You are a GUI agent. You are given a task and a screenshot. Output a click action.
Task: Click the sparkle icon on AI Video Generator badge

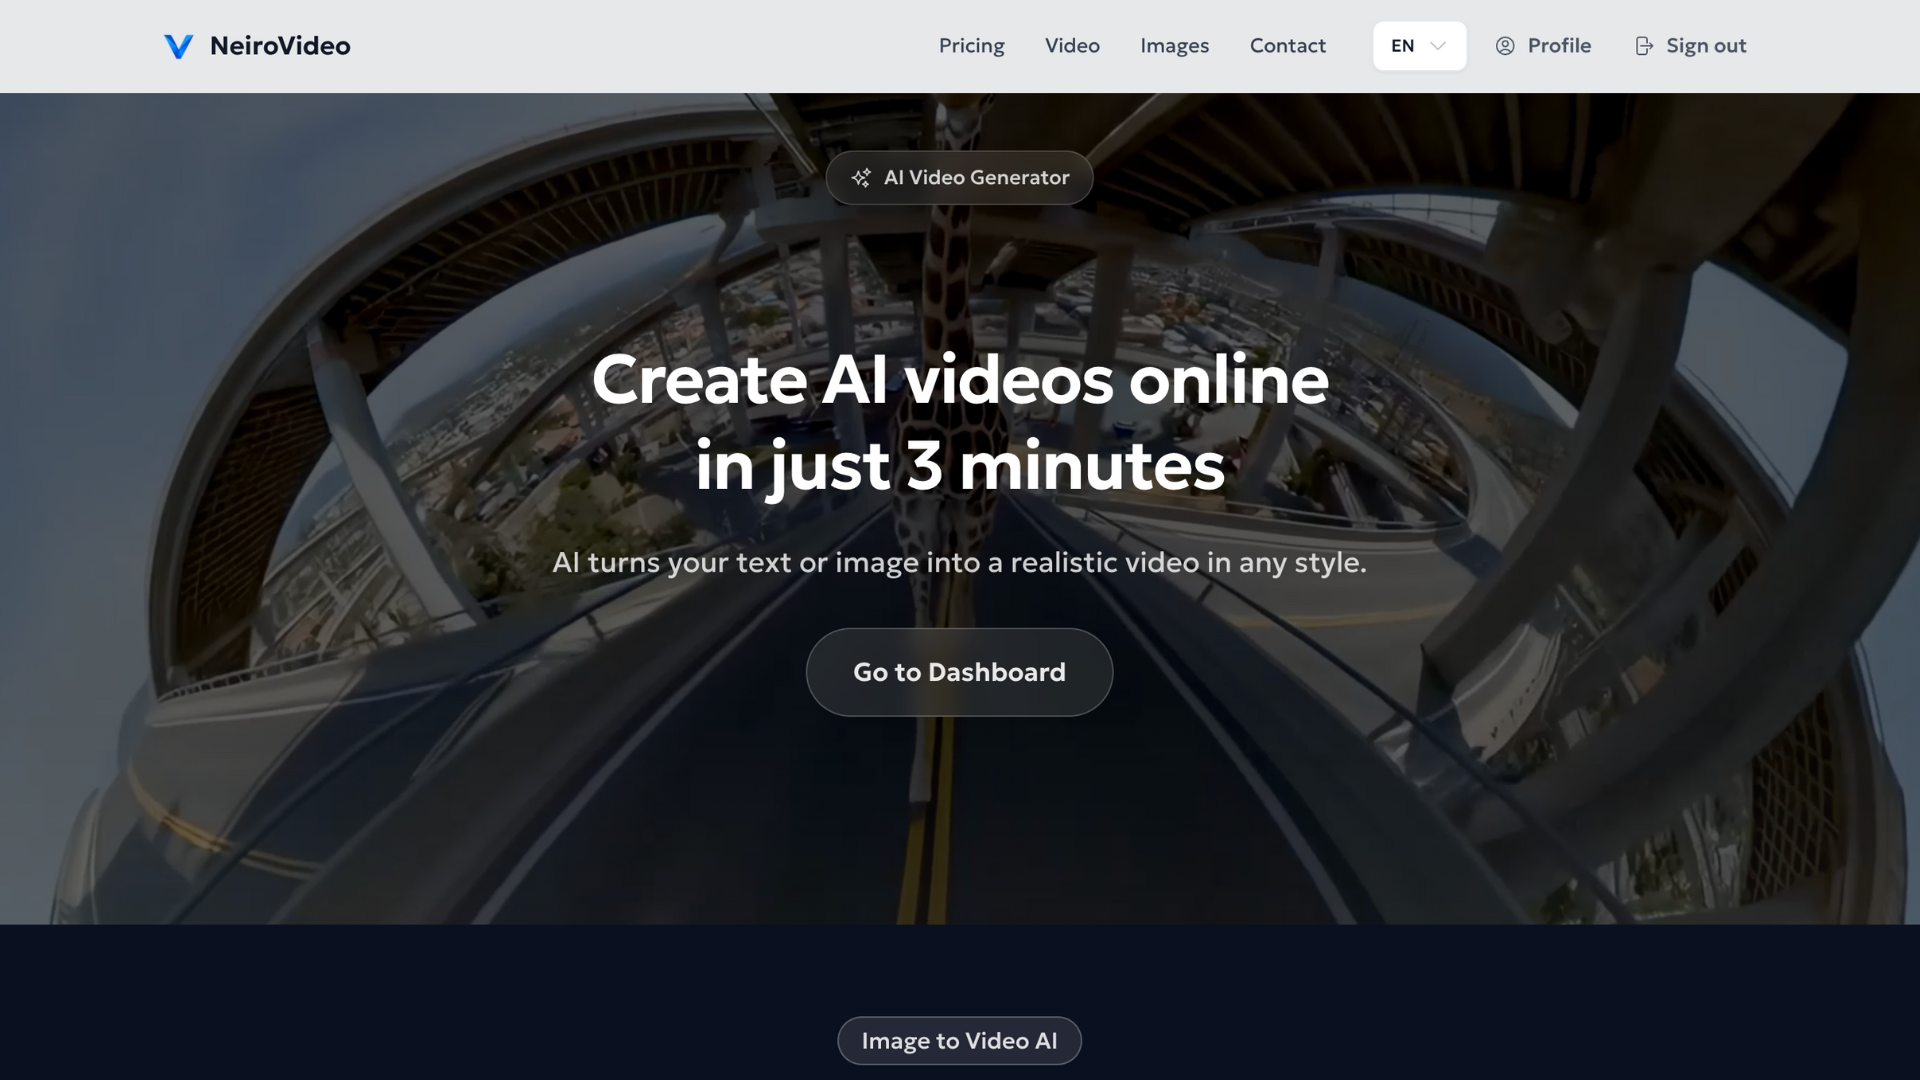861,177
